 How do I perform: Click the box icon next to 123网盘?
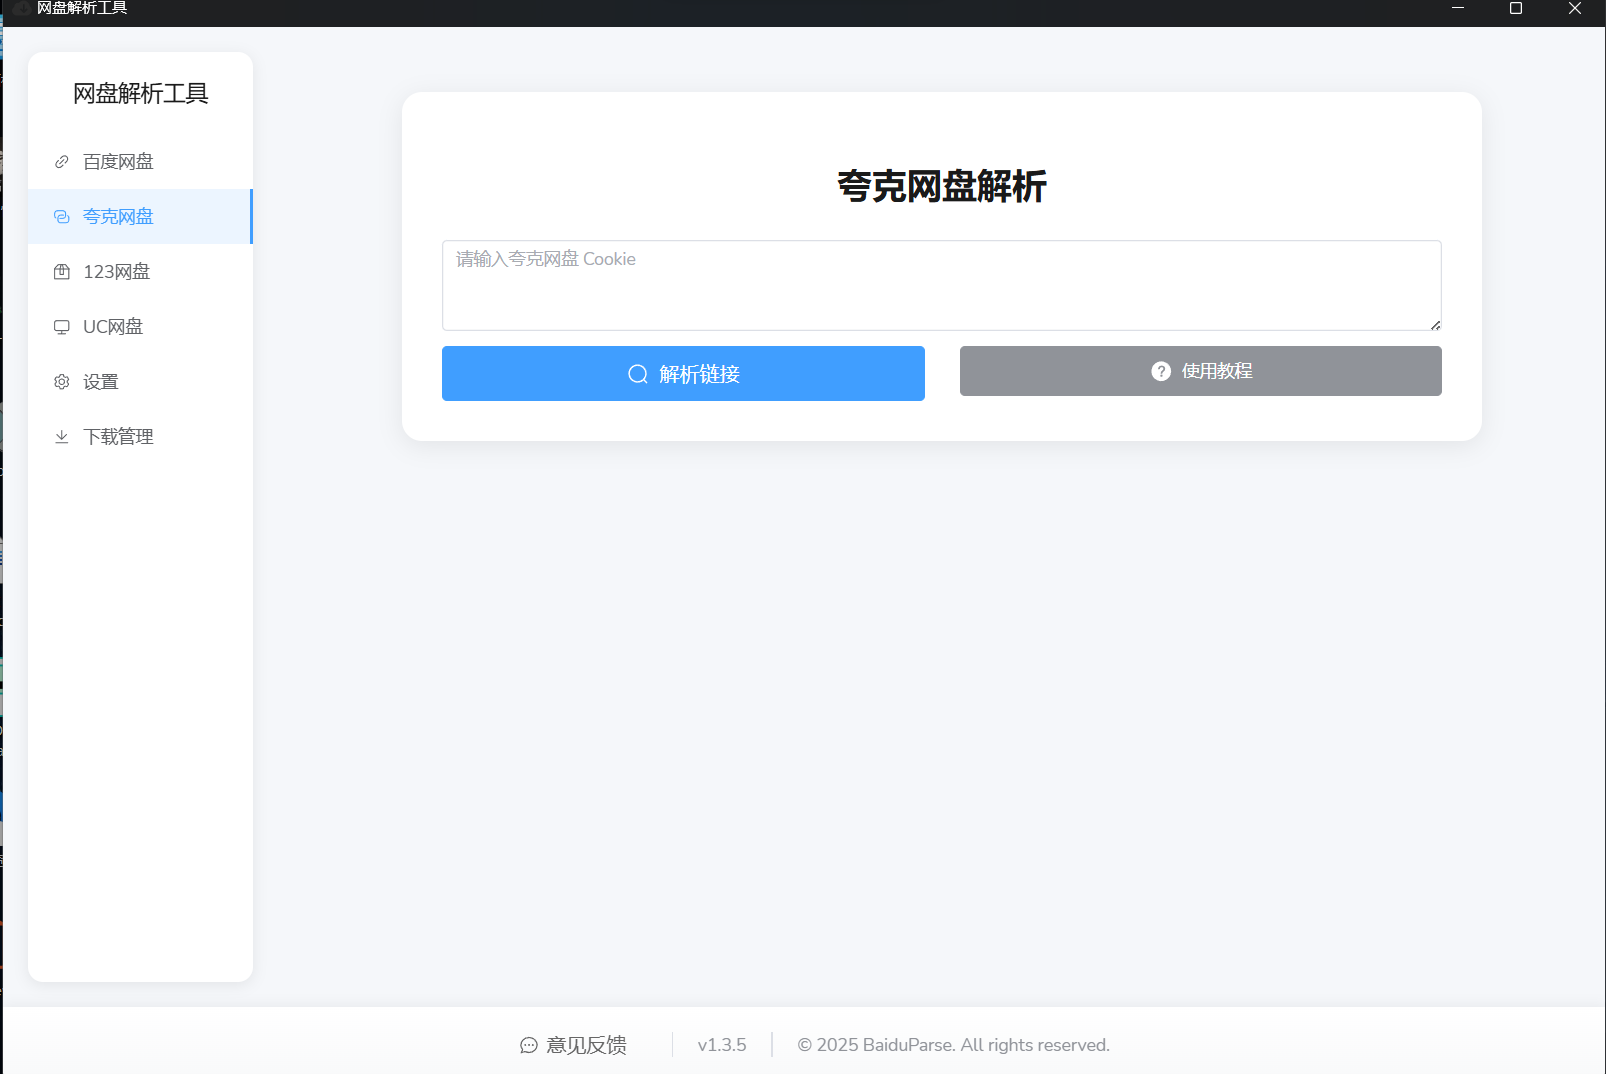62,272
